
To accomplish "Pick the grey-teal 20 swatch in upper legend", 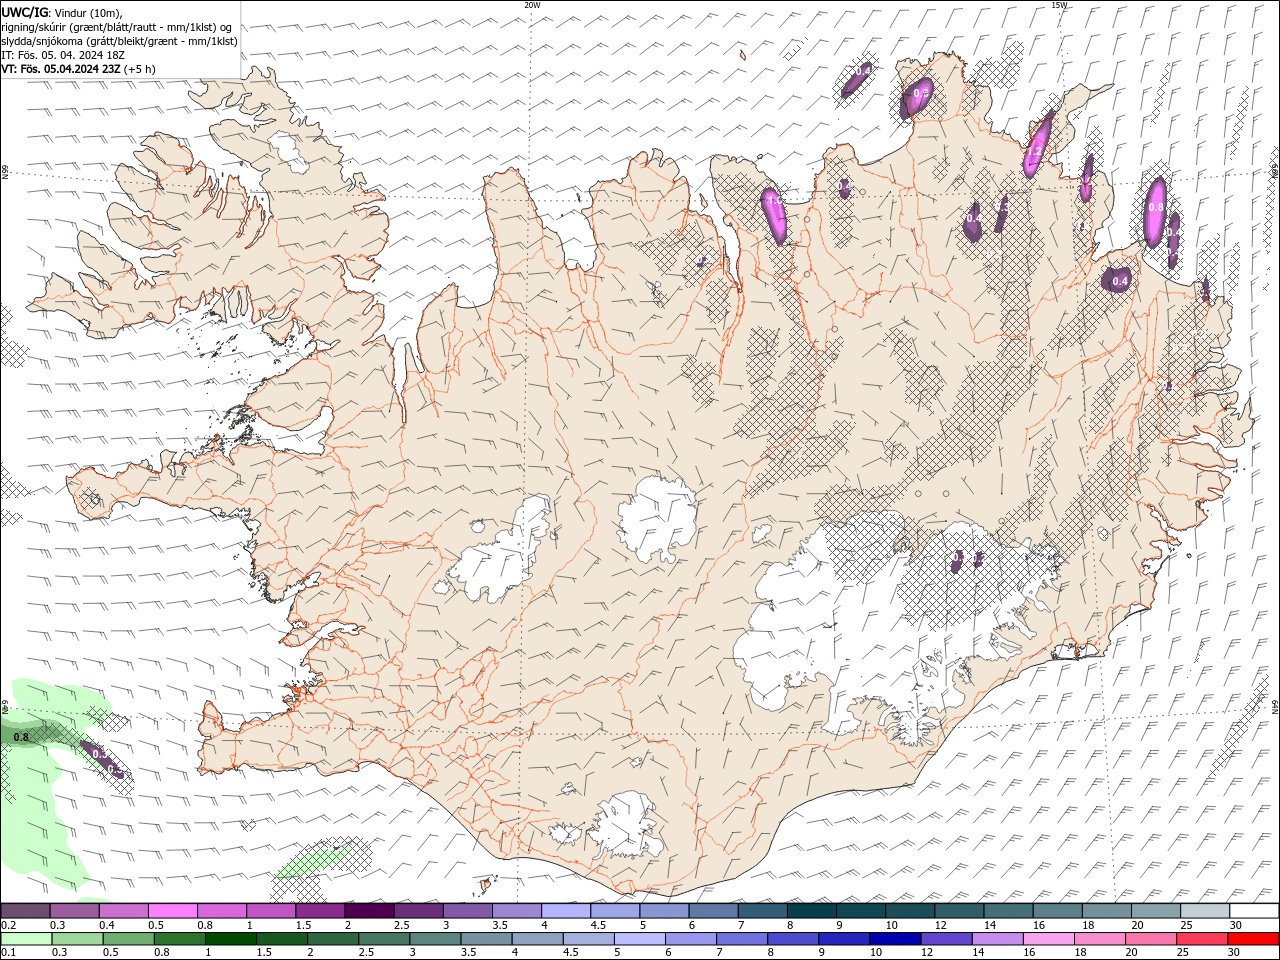I will (1156, 911).
